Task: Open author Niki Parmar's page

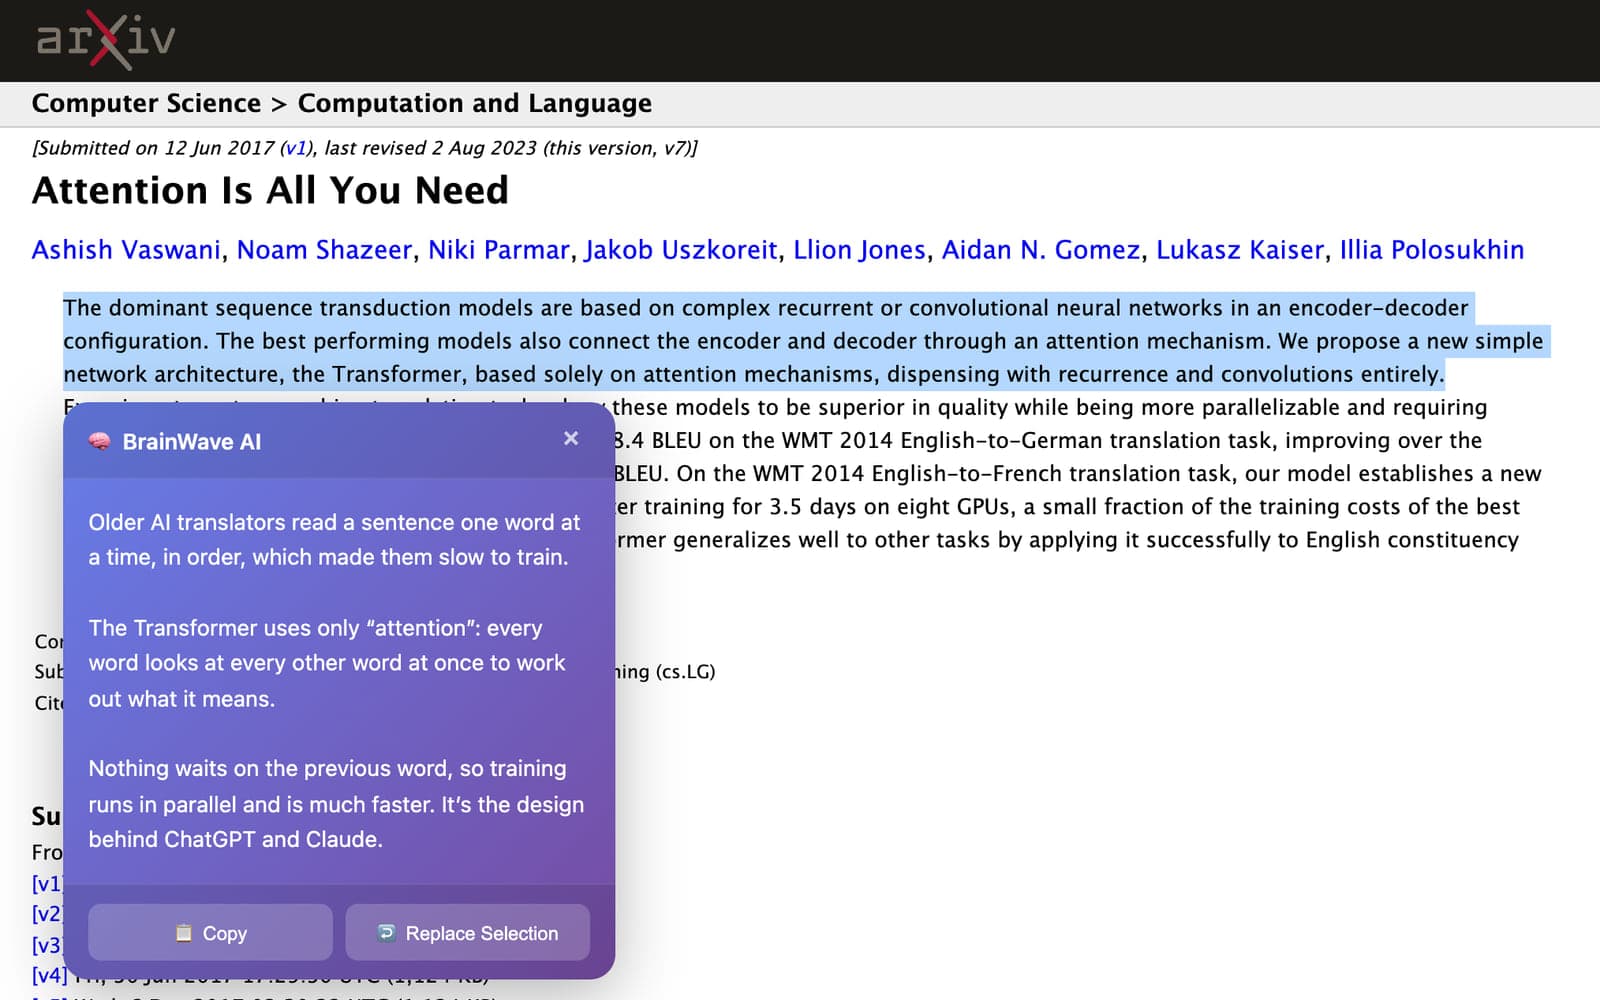Action: pos(499,250)
